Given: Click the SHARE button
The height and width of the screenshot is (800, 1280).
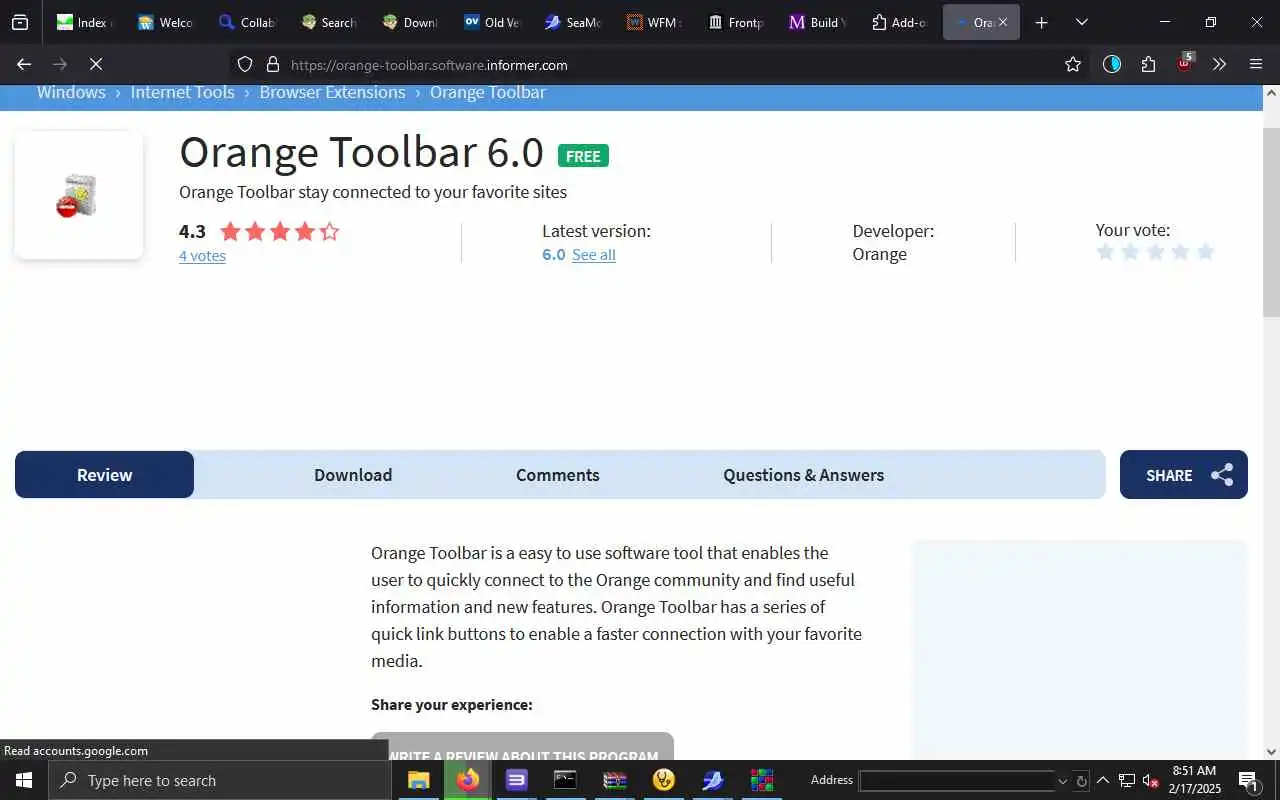Looking at the screenshot, I should 1184,475.
